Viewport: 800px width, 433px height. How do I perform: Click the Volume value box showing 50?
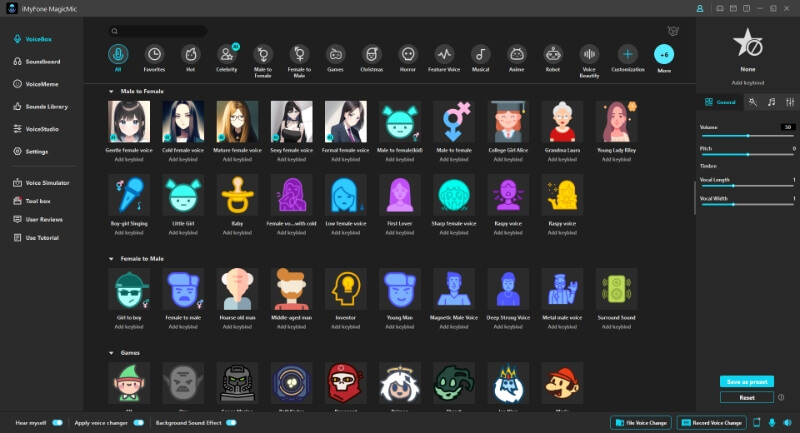click(788, 127)
